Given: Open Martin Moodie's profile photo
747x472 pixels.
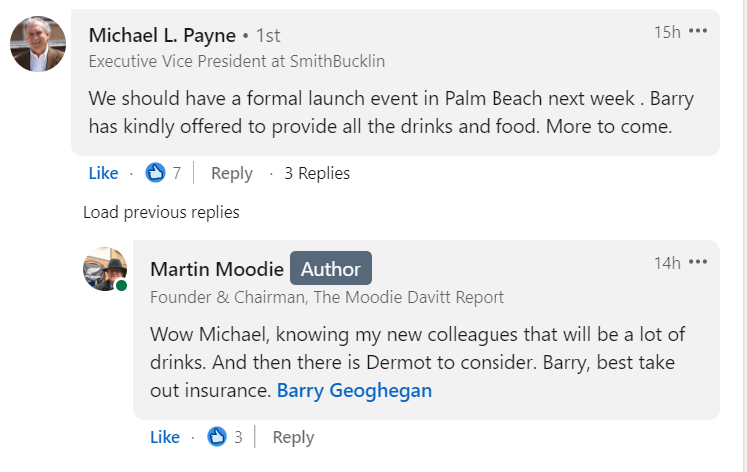Looking at the screenshot, I should (x=105, y=269).
